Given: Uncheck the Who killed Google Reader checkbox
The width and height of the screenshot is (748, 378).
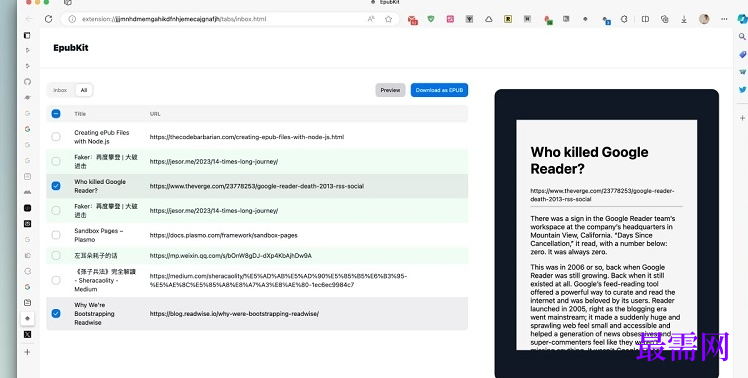Looking at the screenshot, I should [x=56, y=186].
